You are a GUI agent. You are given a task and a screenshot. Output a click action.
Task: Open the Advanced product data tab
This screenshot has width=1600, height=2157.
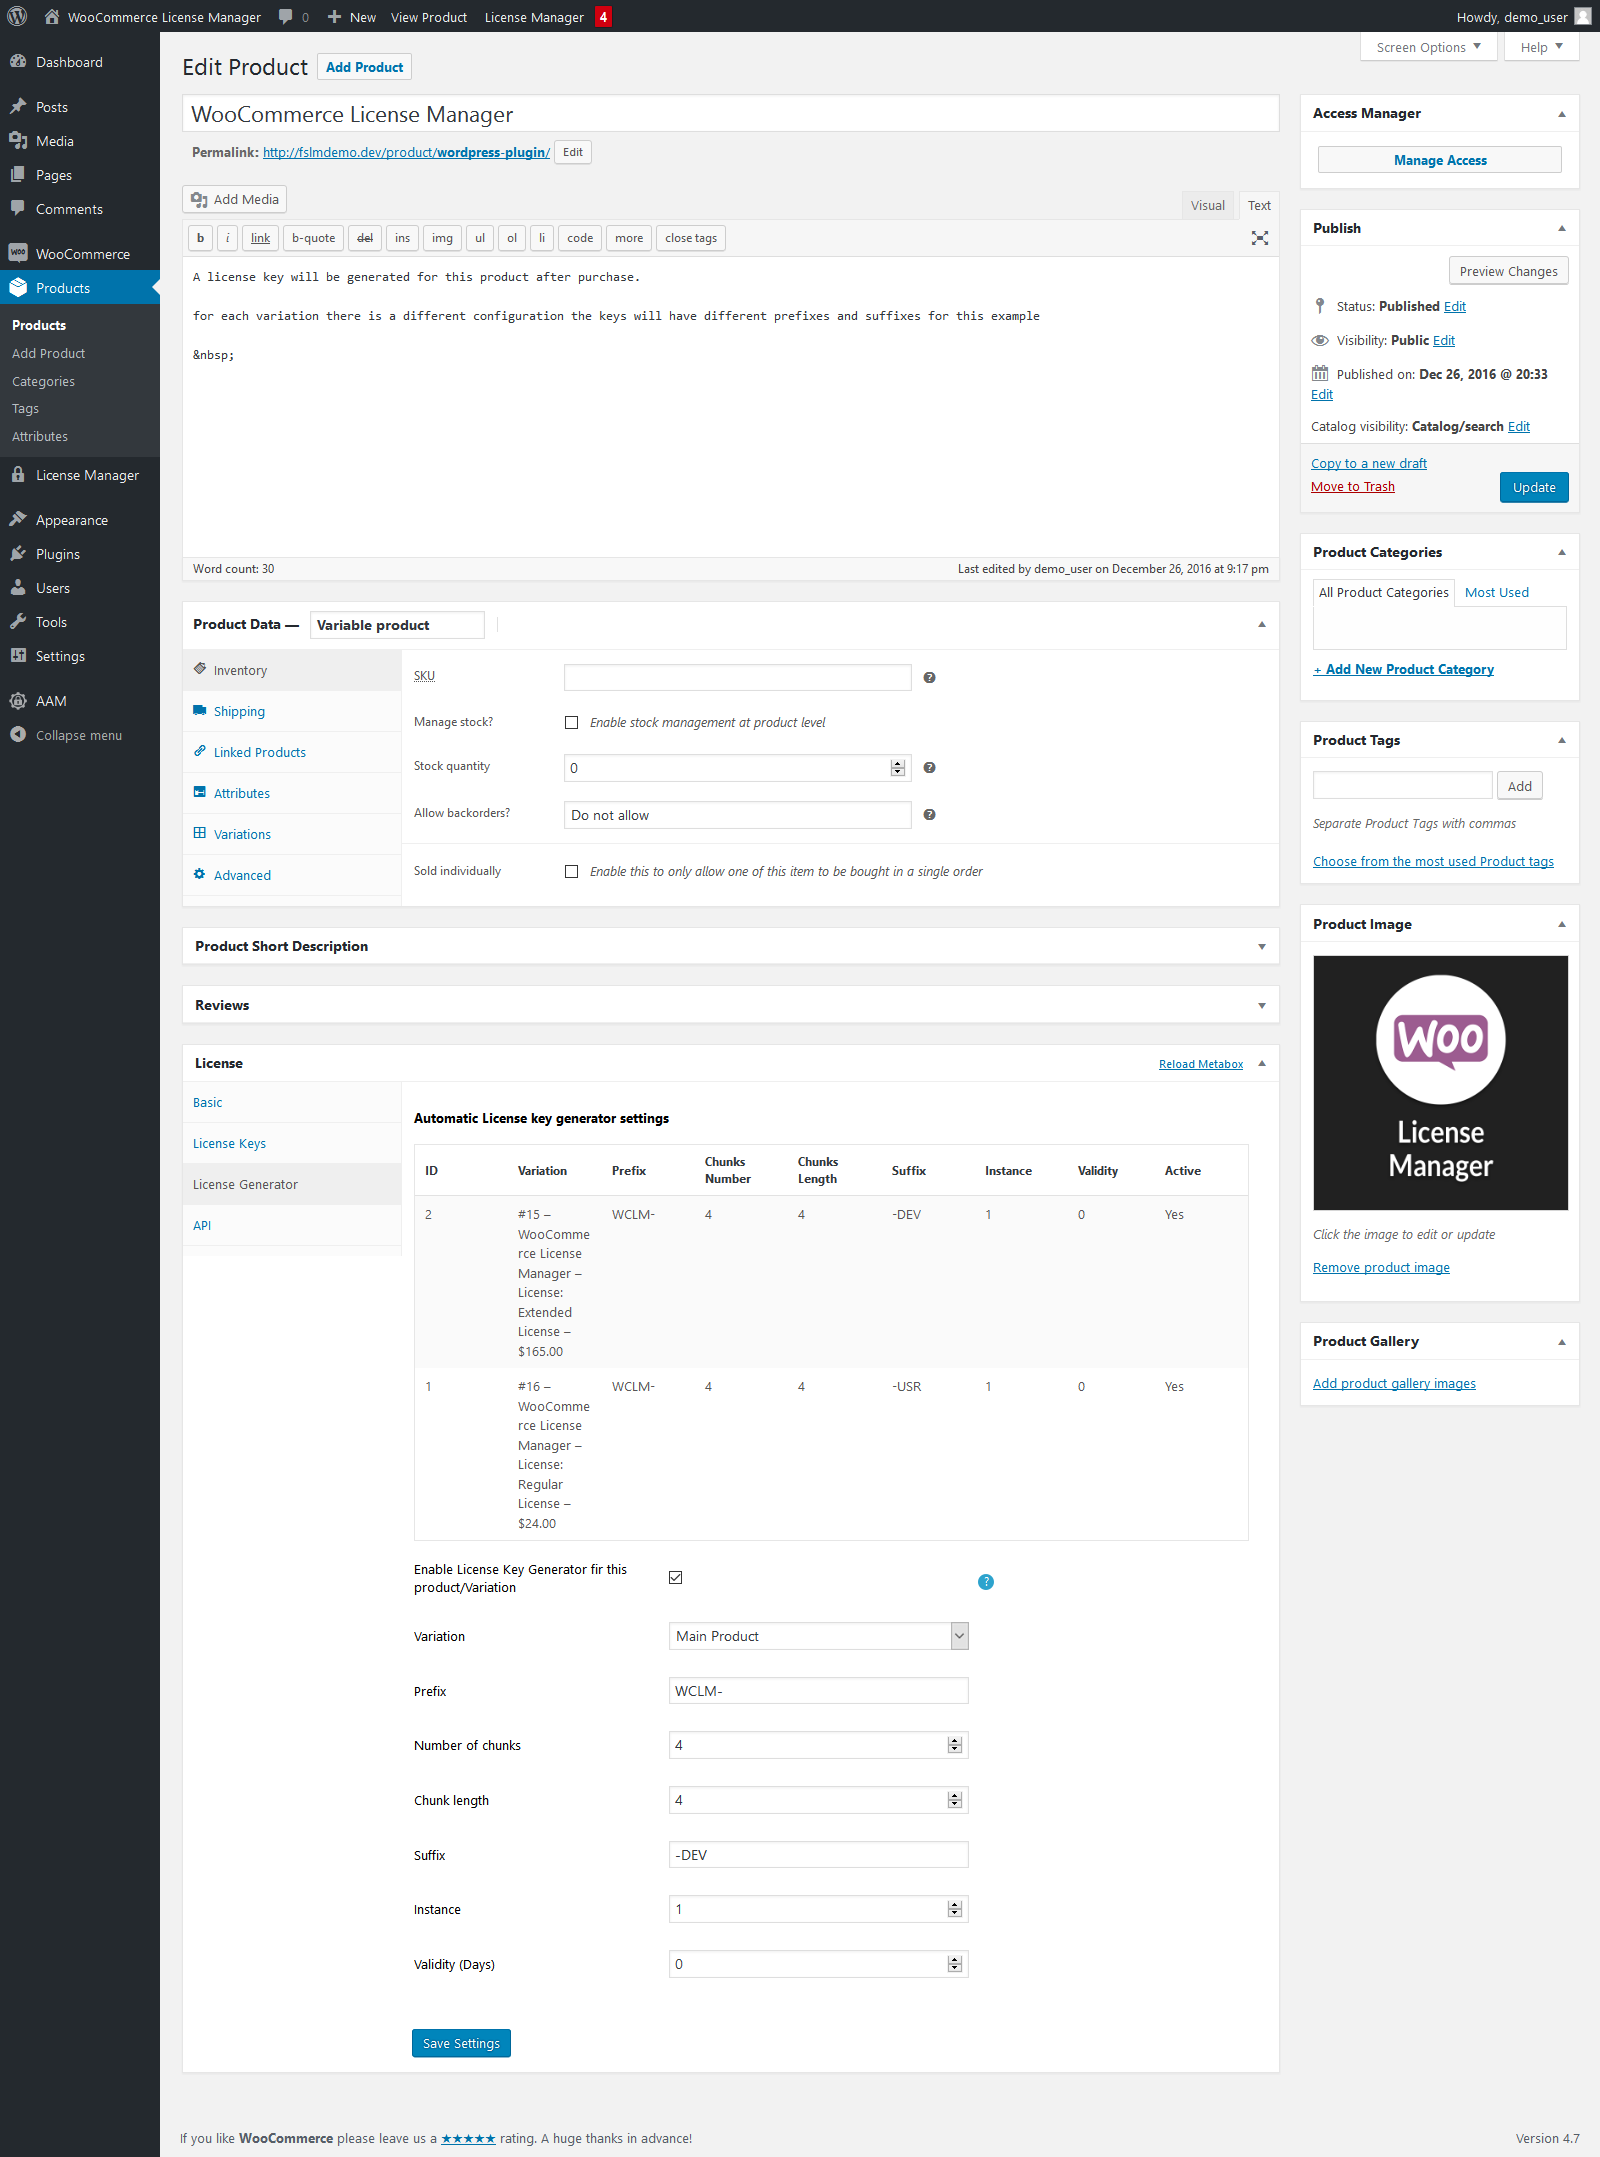click(x=292, y=875)
